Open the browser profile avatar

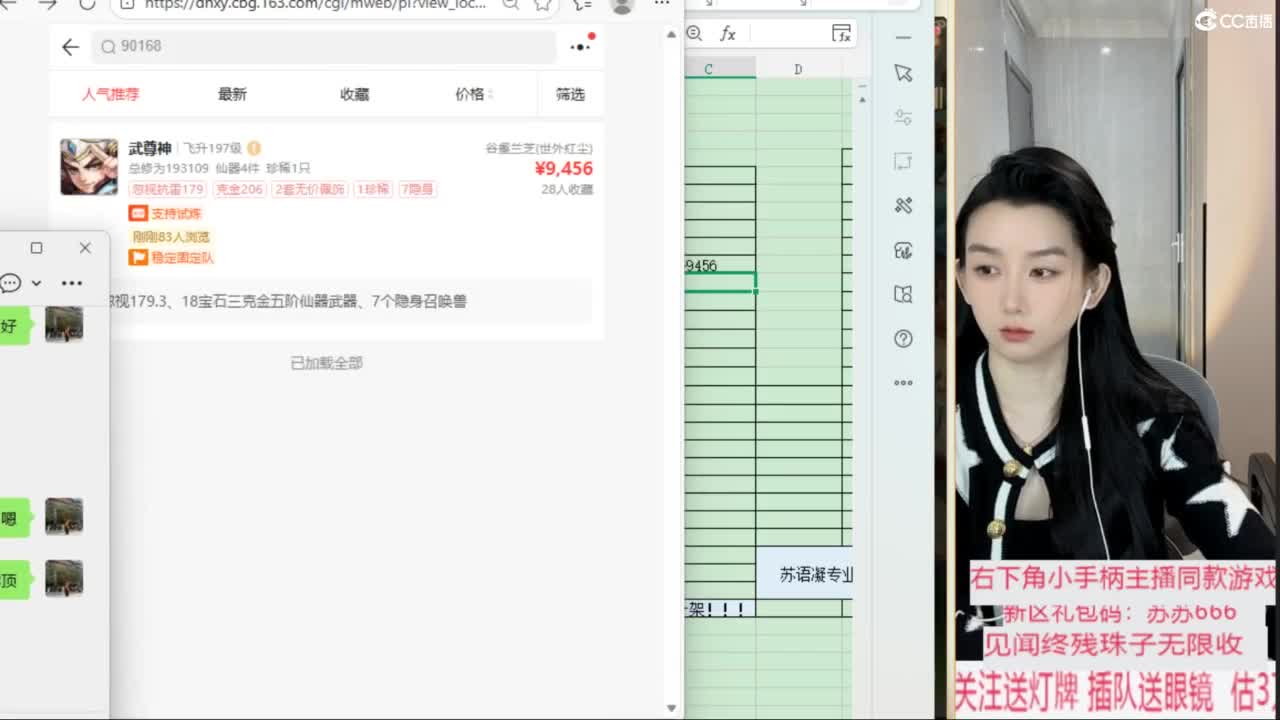[622, 5]
